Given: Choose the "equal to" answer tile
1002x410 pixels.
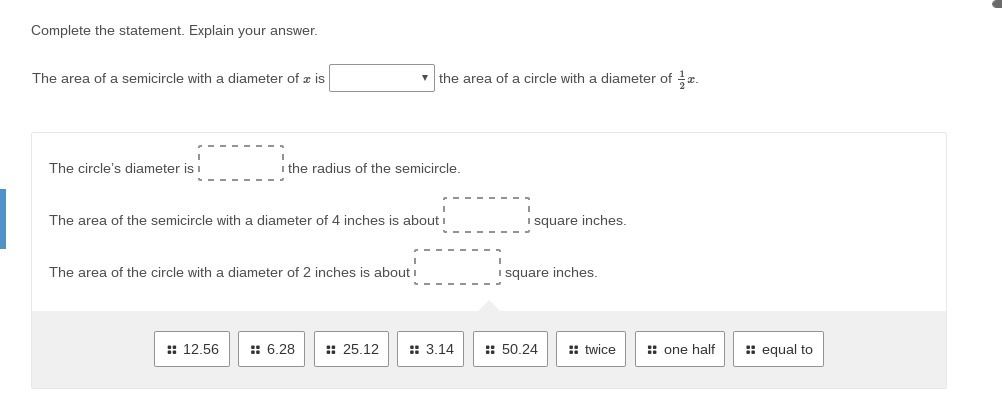Looking at the screenshot, I should 778,349.
